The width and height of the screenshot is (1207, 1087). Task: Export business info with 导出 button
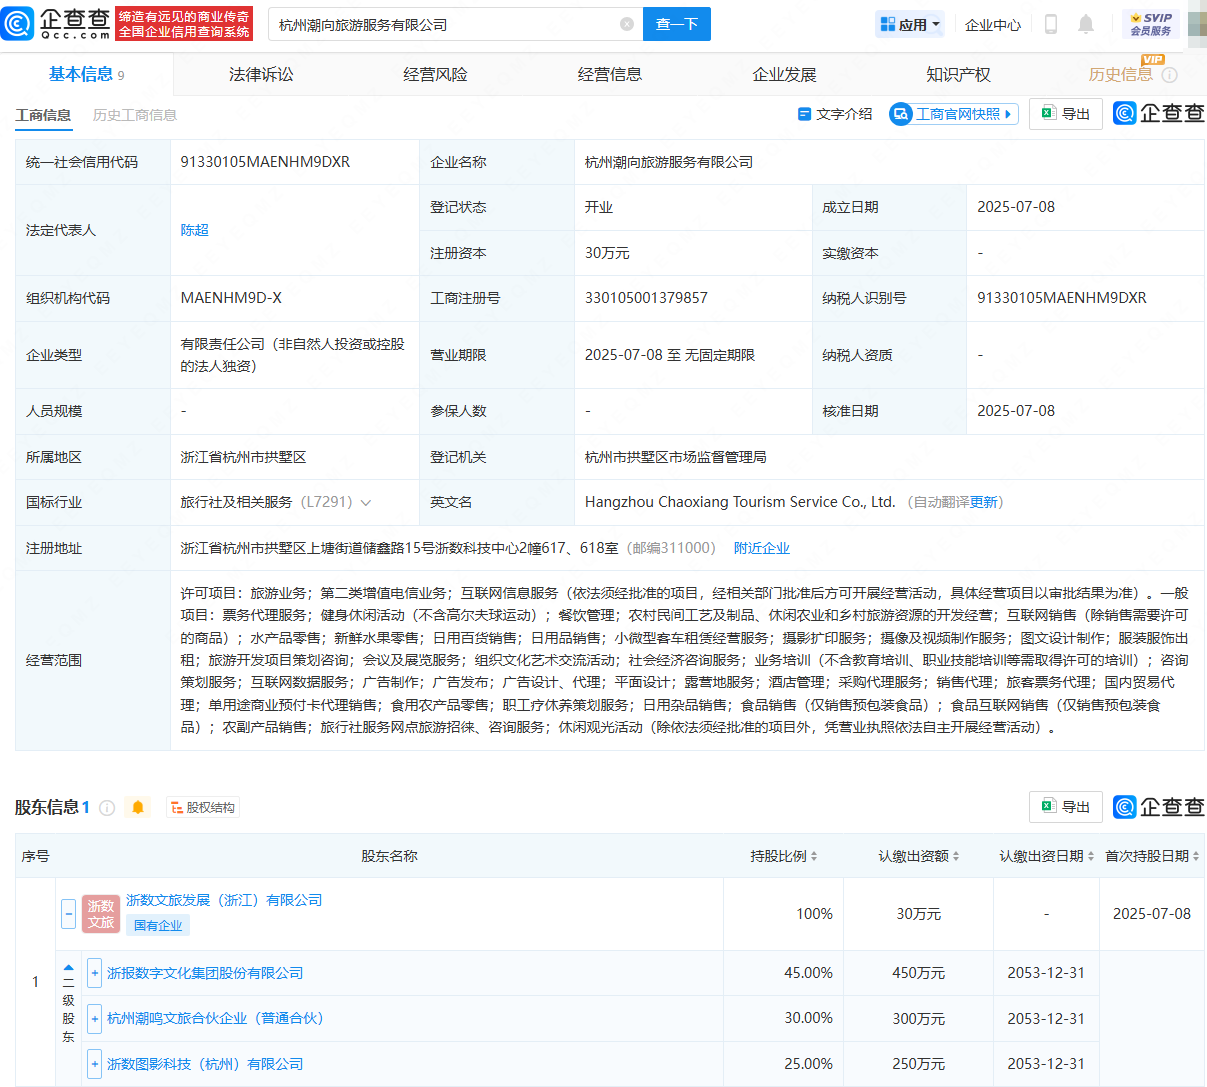coord(1066,114)
